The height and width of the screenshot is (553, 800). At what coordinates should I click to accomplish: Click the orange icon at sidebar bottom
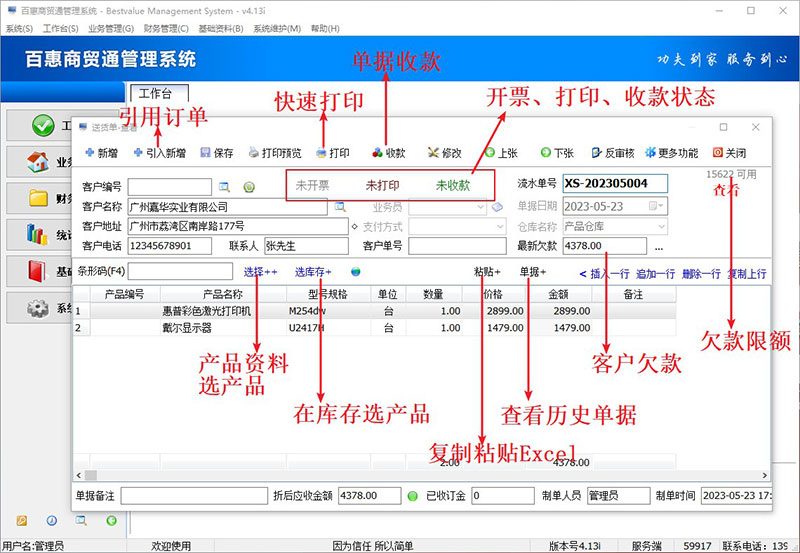pos(21,520)
